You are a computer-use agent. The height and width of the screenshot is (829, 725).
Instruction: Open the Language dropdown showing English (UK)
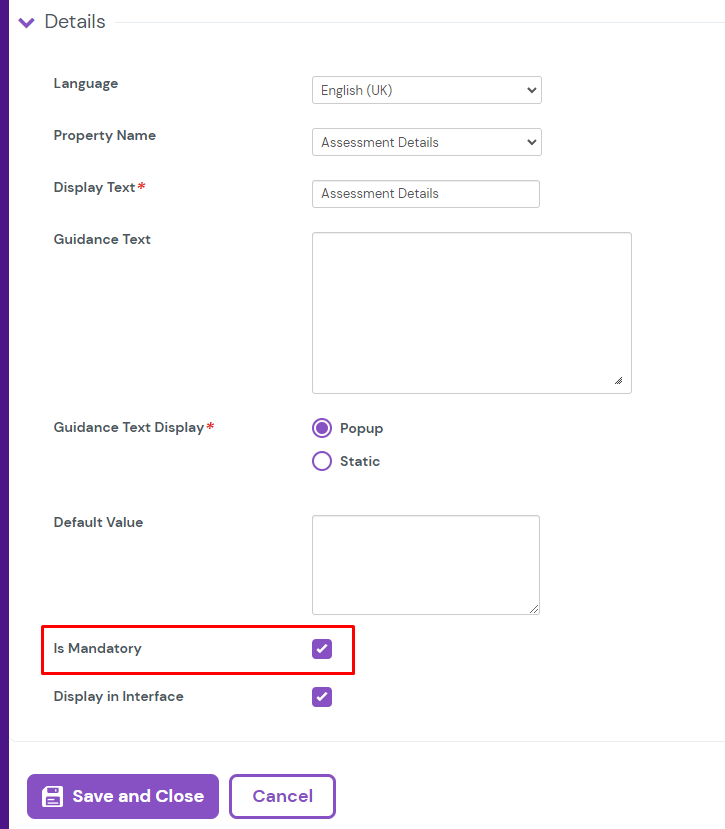(x=426, y=90)
